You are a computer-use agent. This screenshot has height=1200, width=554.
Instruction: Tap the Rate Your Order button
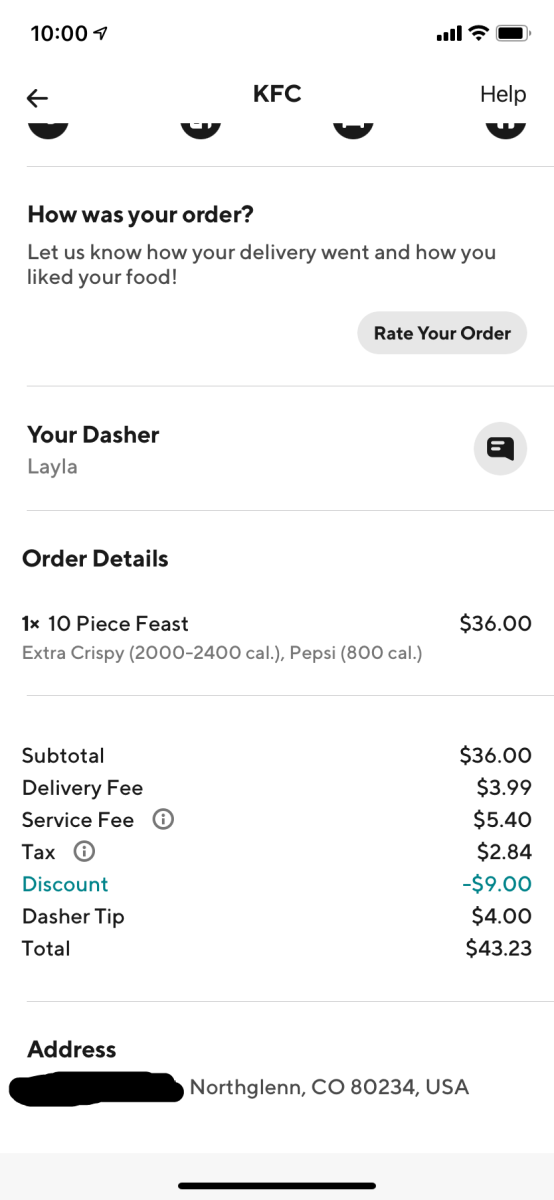442,333
